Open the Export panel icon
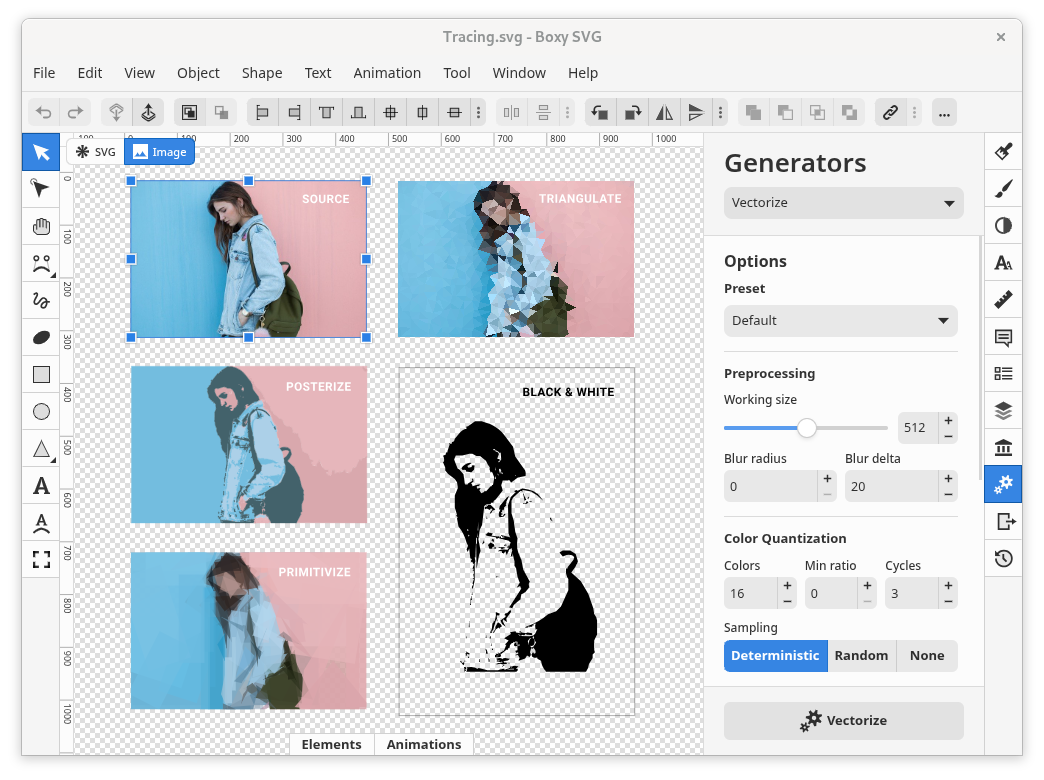The height and width of the screenshot is (780, 1044). tap(1003, 521)
